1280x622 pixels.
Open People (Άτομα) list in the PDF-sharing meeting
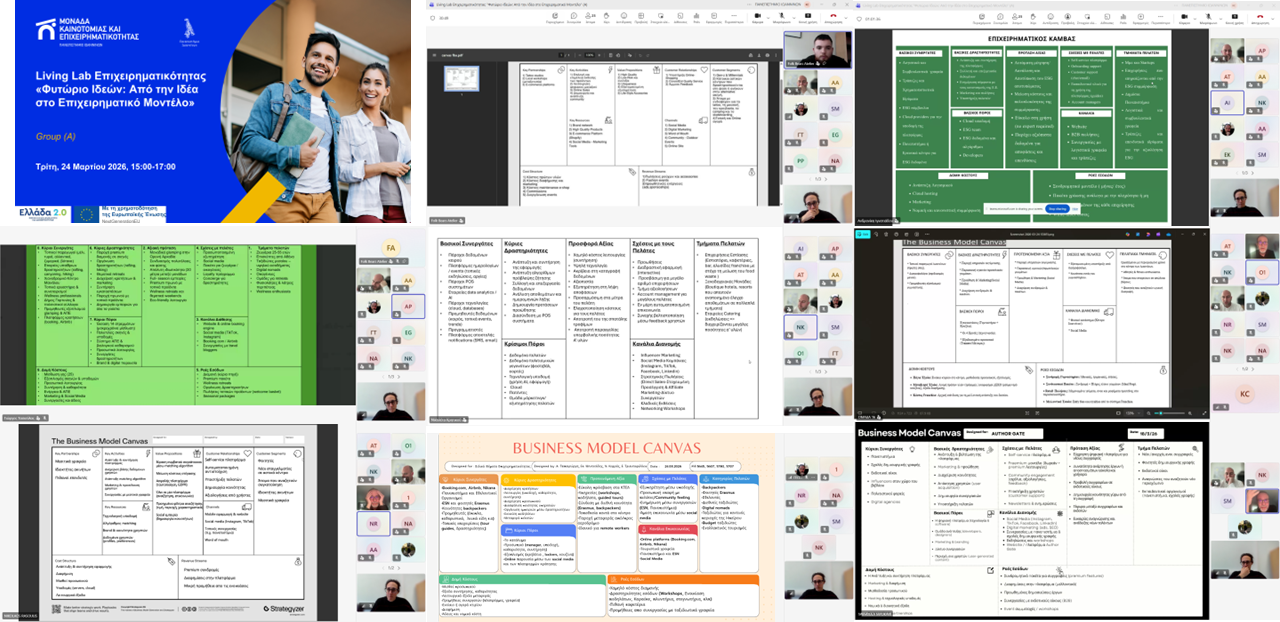590,16
